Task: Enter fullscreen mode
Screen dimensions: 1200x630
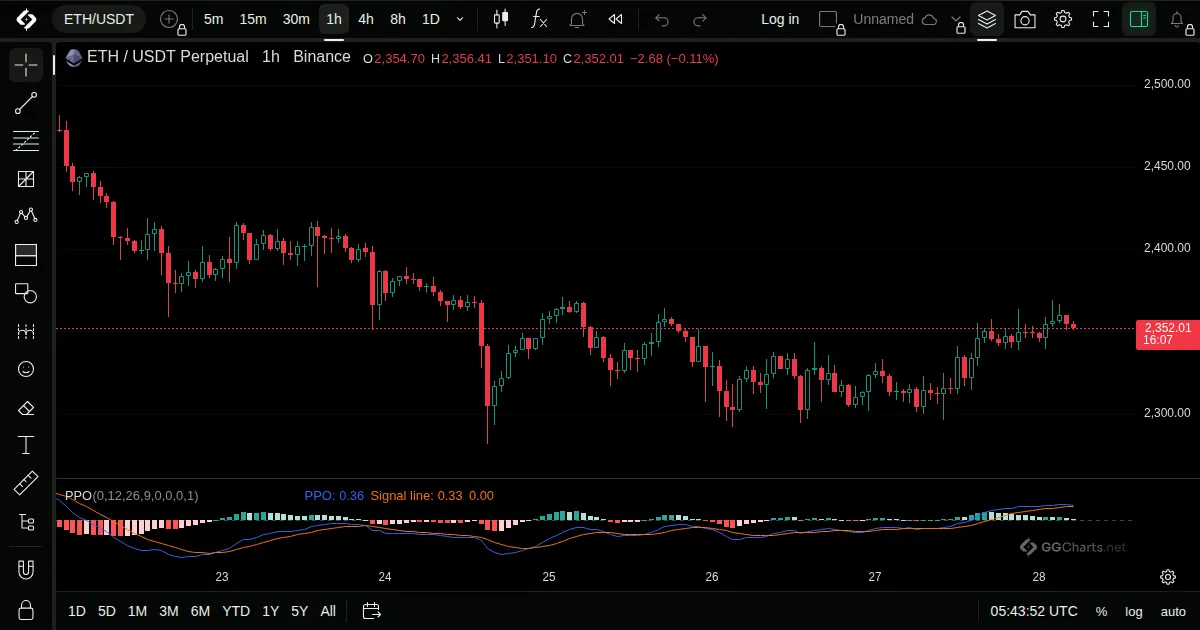Action: coord(1101,19)
